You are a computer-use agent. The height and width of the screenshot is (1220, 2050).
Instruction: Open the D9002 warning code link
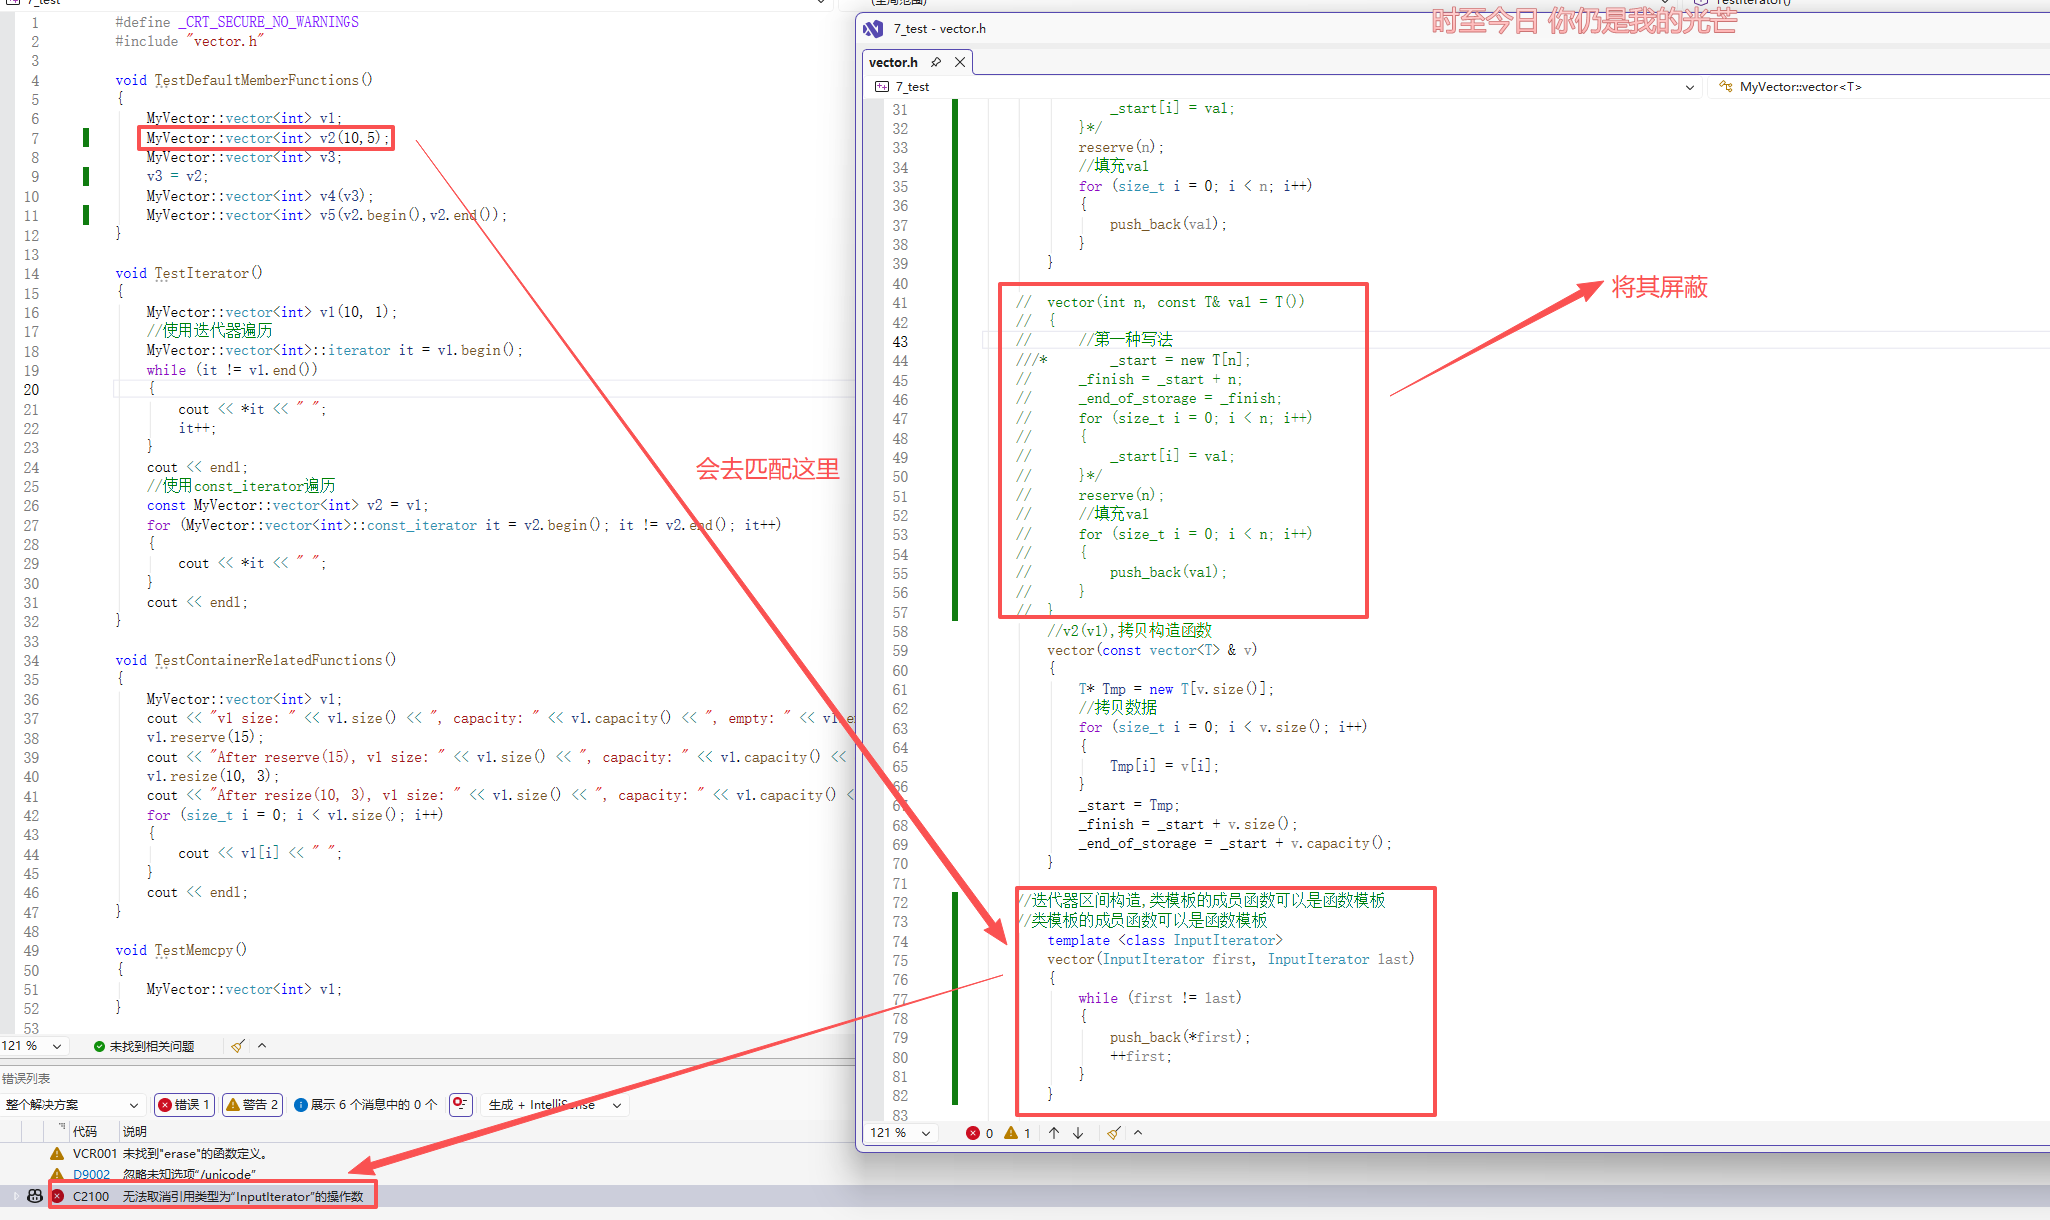(91, 1174)
